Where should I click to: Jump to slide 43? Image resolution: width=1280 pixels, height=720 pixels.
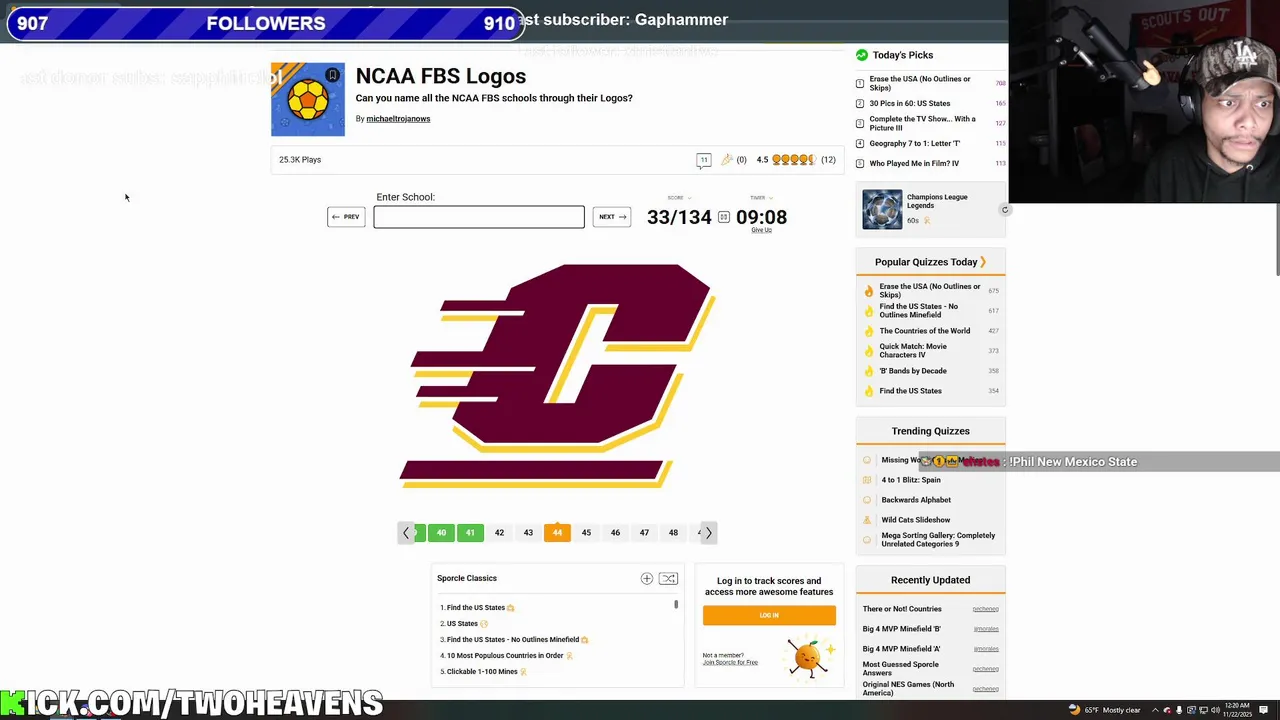[528, 533]
